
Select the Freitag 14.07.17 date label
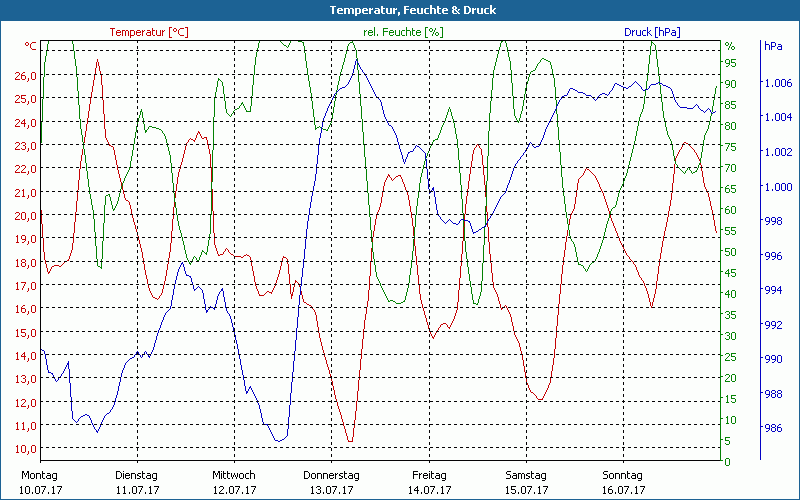coord(428,482)
